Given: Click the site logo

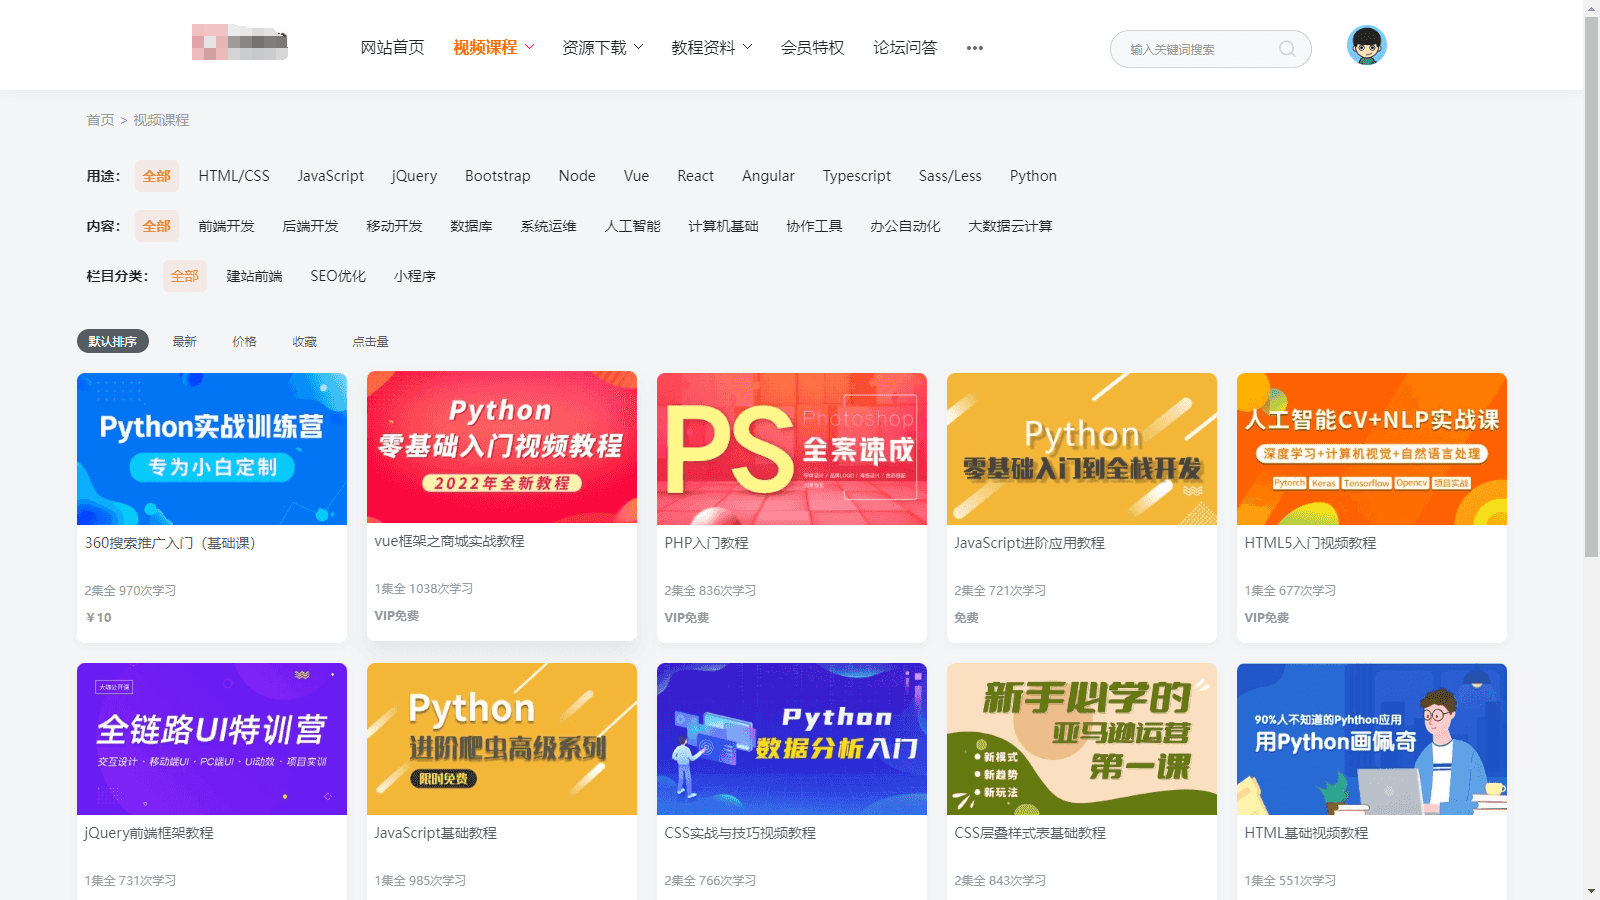Looking at the screenshot, I should pos(239,43).
